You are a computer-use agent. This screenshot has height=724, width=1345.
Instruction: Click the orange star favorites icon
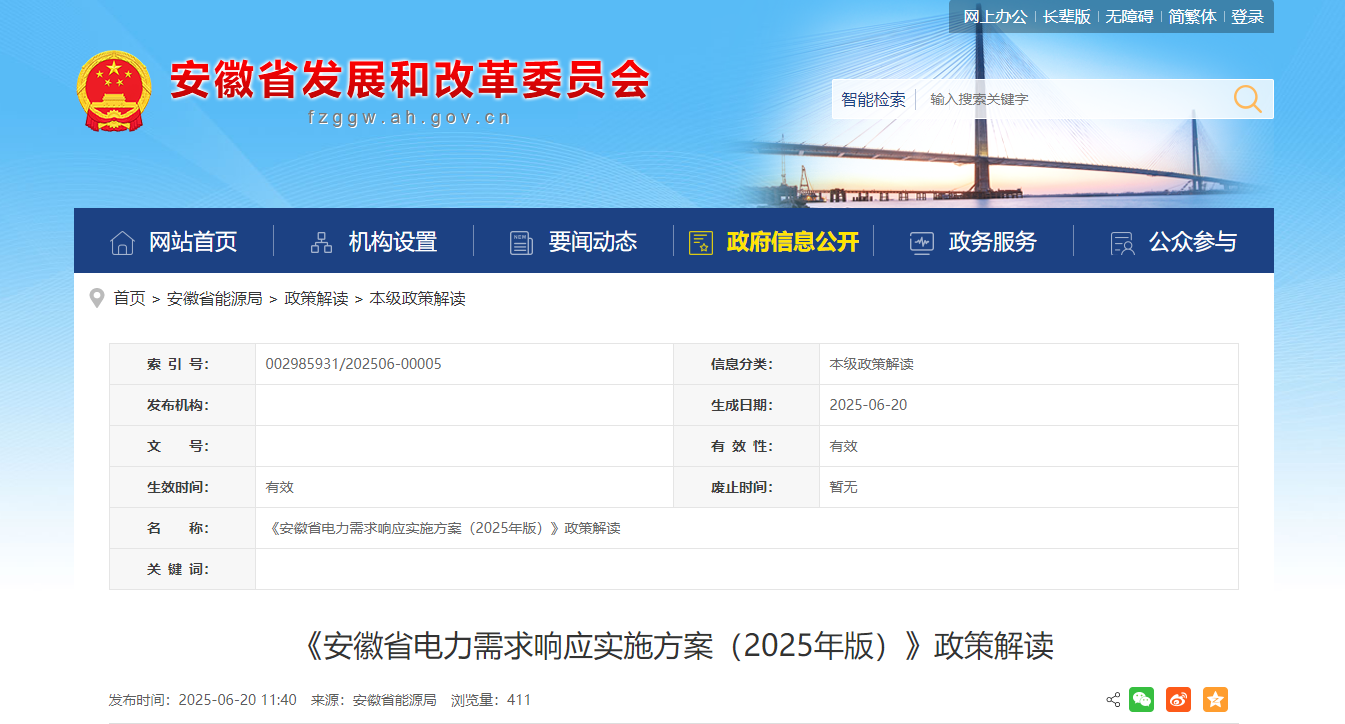pos(1215,700)
